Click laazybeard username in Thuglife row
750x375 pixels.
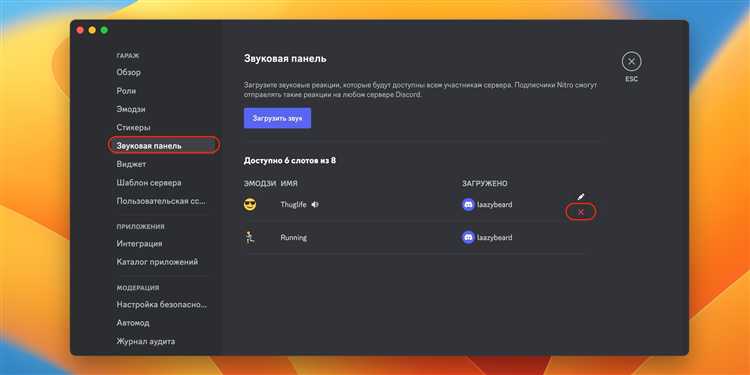click(x=495, y=205)
